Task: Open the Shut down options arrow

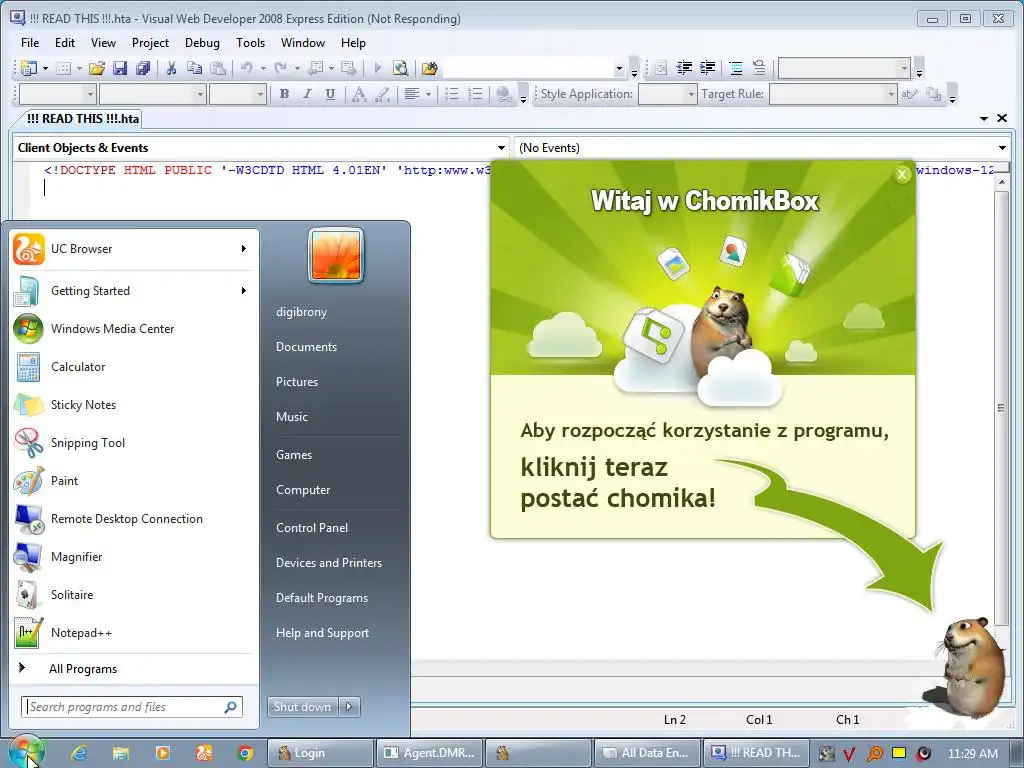Action: coord(349,707)
